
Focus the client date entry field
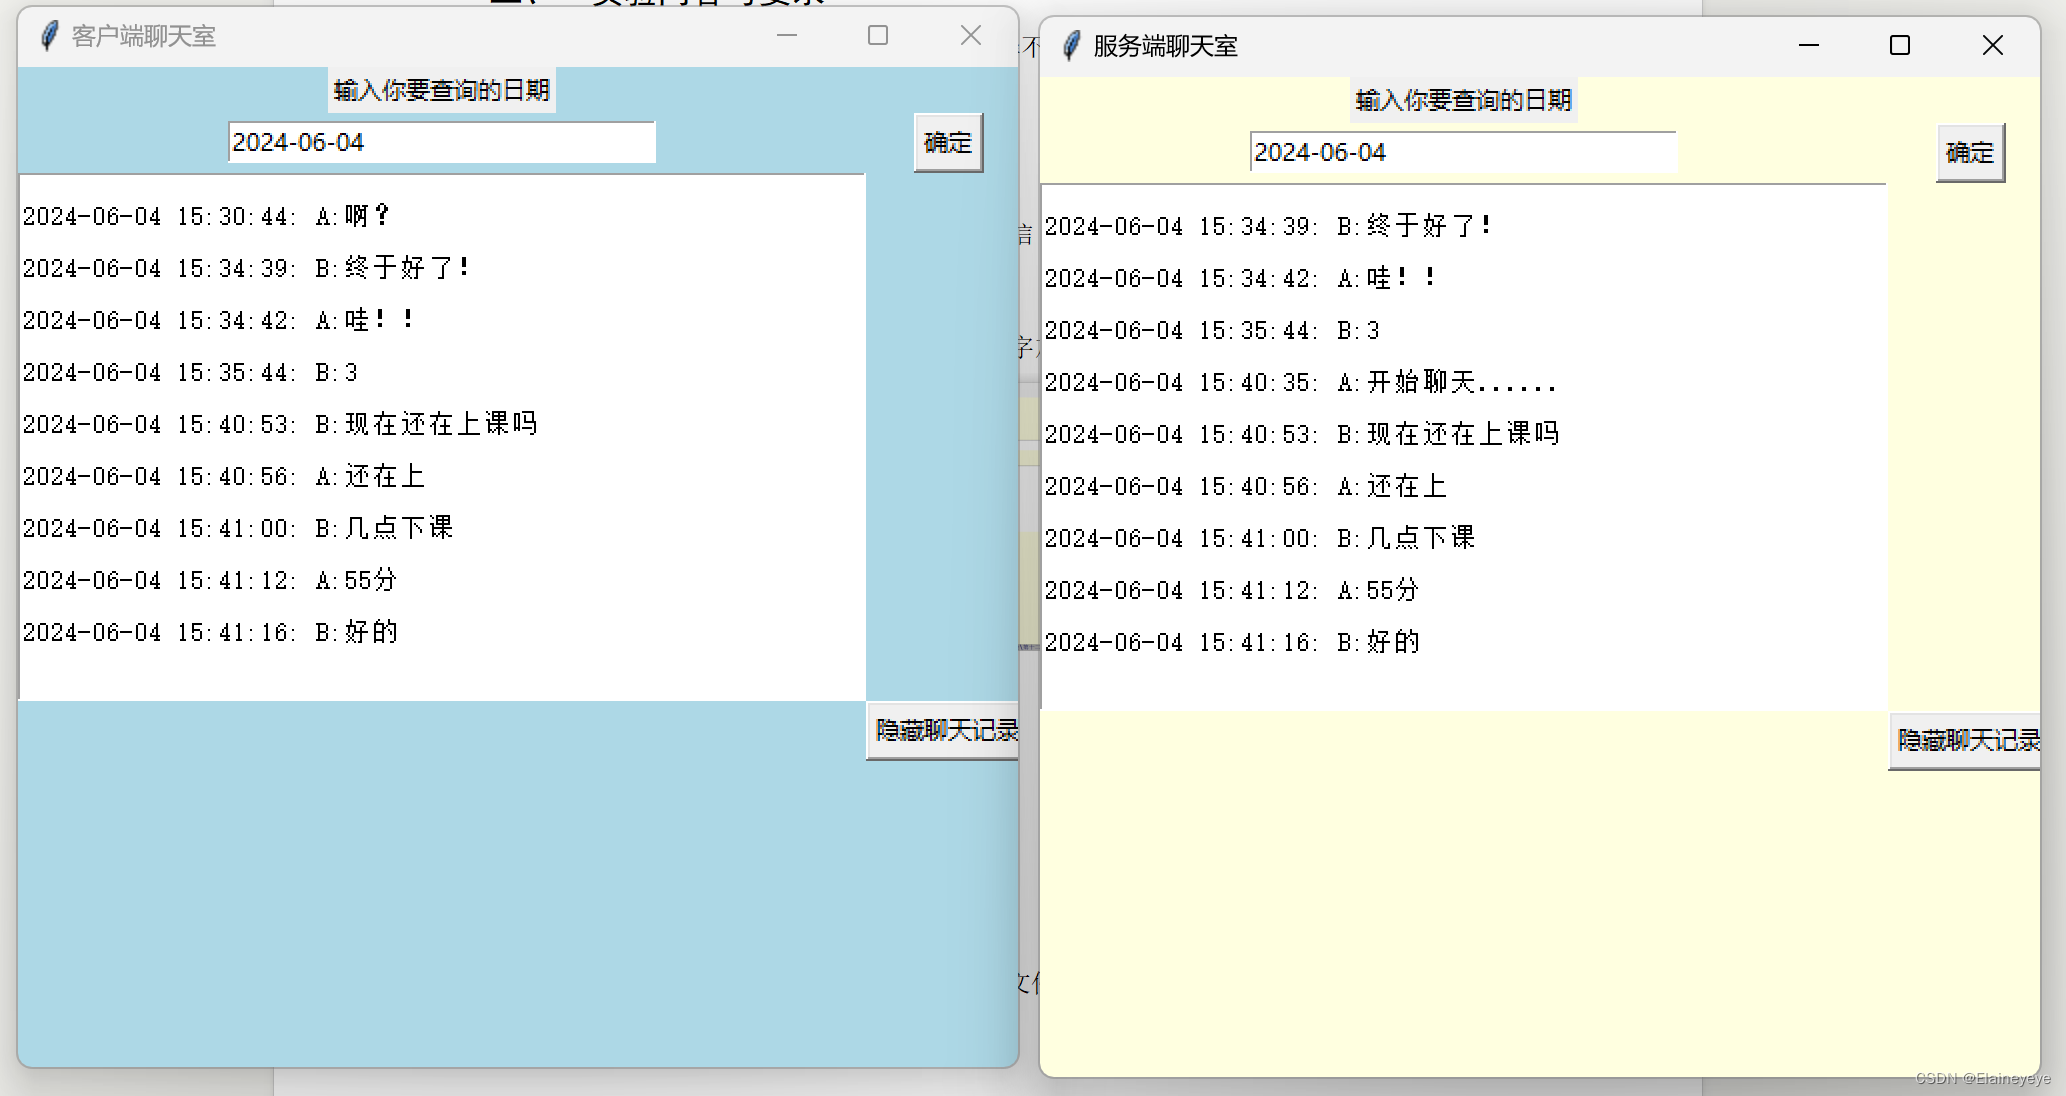[x=441, y=143]
